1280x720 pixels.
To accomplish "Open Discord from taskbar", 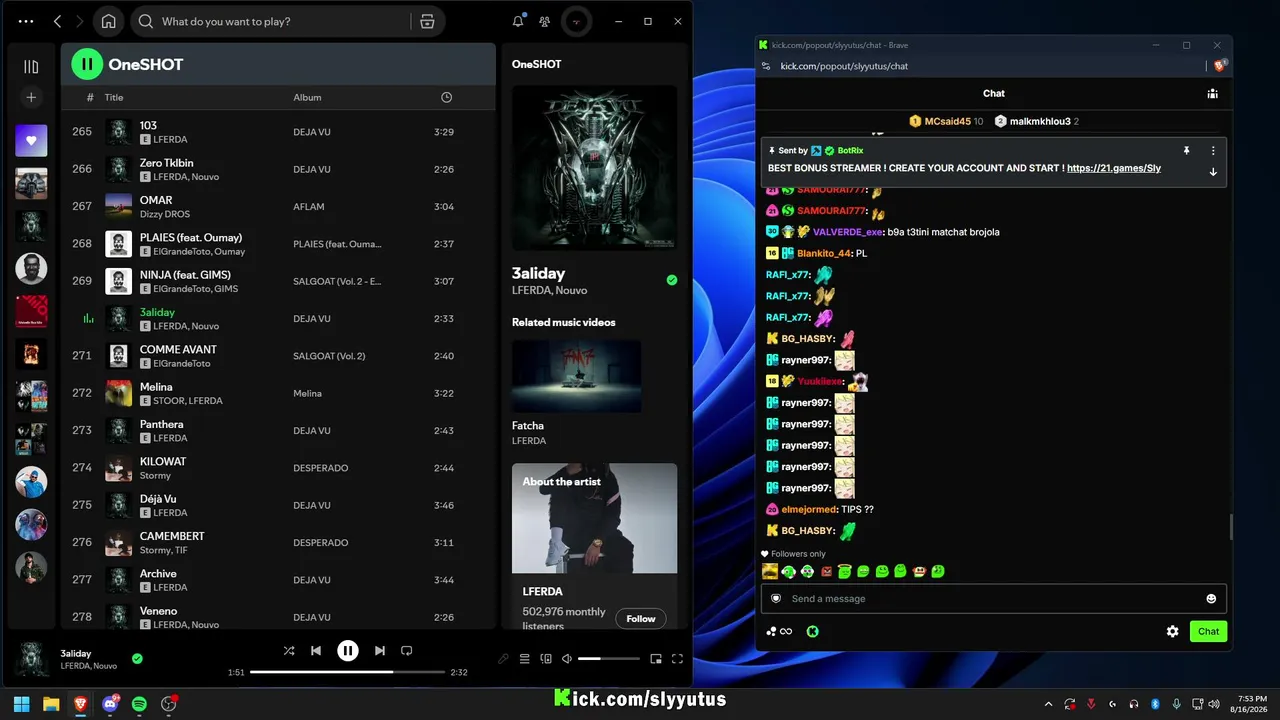I will pos(110,704).
